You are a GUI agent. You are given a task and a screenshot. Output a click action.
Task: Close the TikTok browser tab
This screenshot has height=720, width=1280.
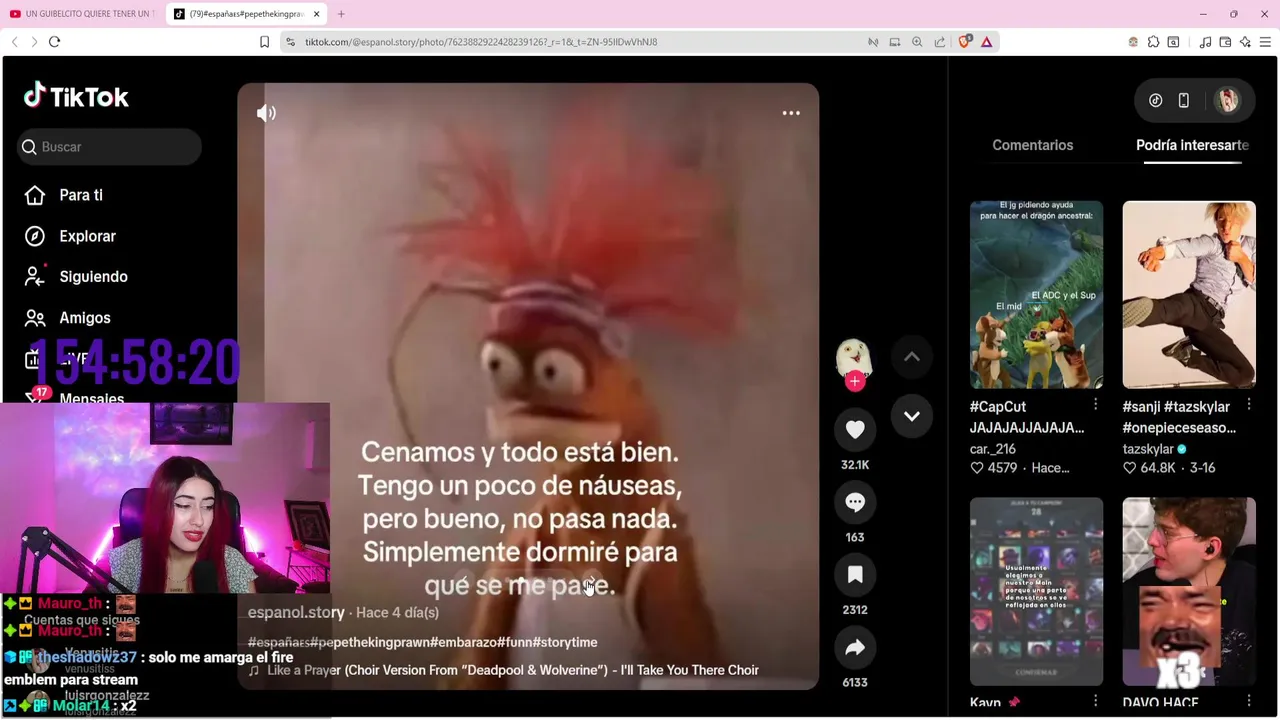click(317, 14)
